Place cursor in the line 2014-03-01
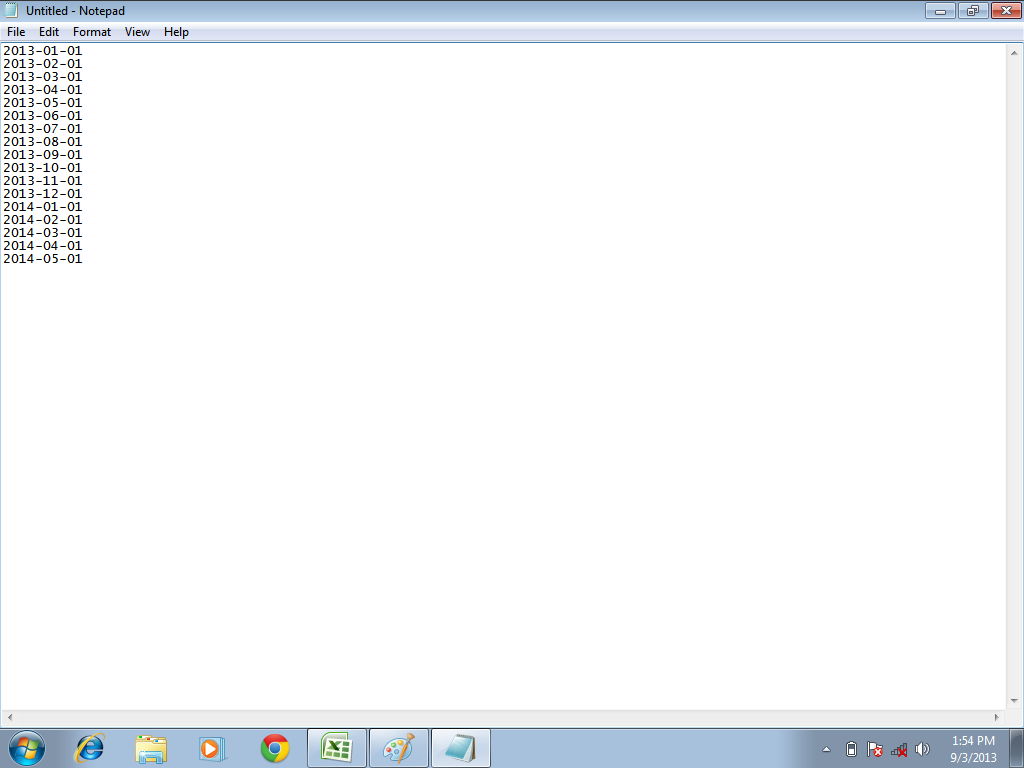 click(43, 233)
